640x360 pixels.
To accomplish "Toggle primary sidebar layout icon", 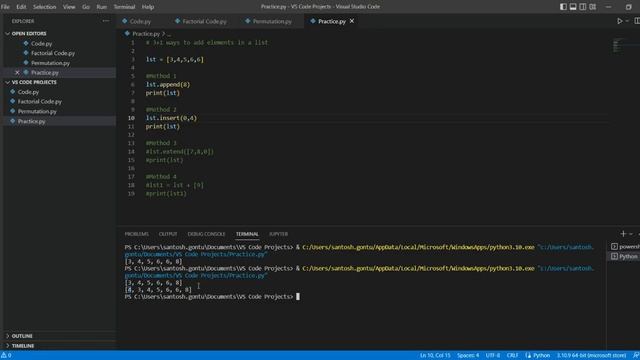I will [x=563, y=7].
